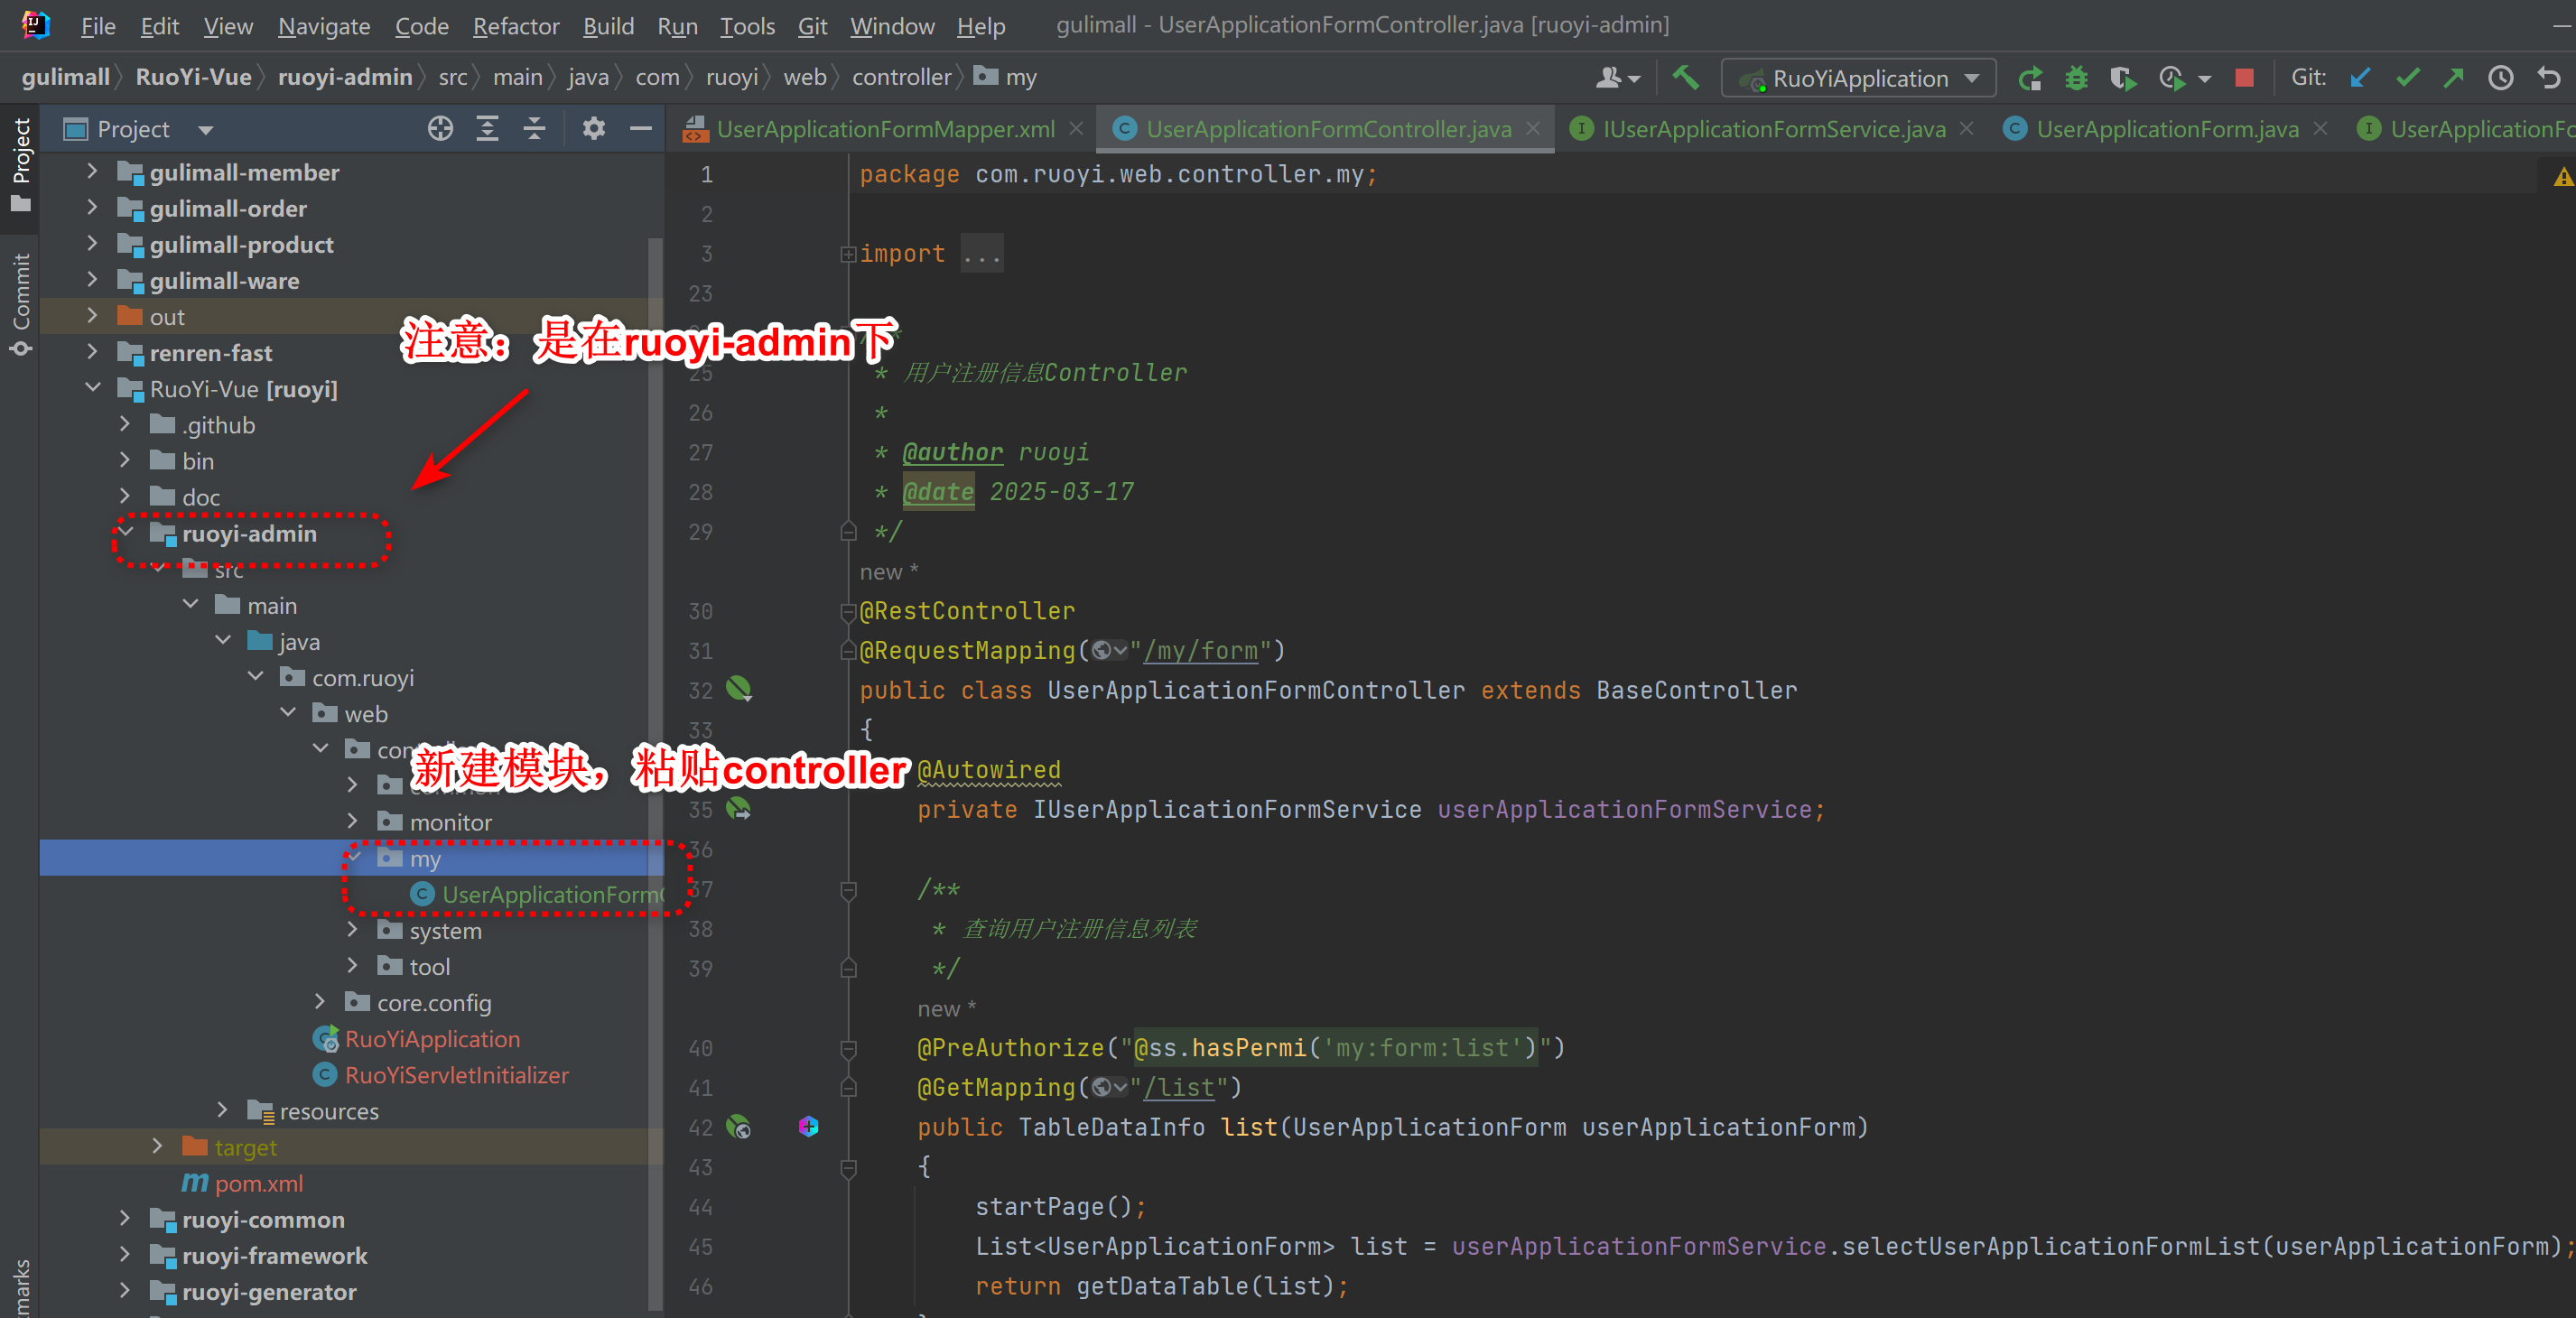Click the Git update project arrow
2576x1318 pixels.
(2361, 78)
